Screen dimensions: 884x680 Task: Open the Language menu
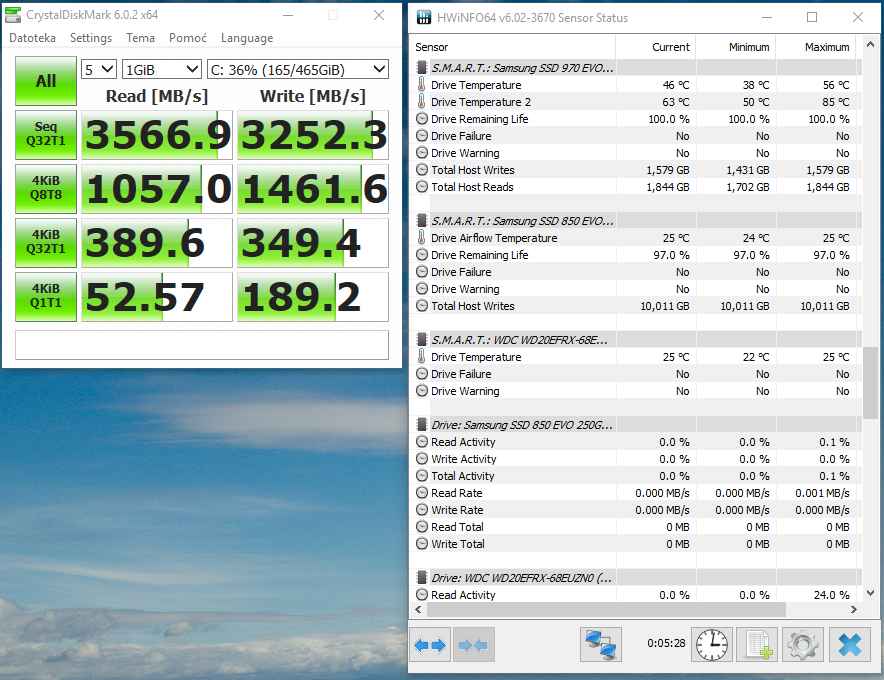pos(246,38)
